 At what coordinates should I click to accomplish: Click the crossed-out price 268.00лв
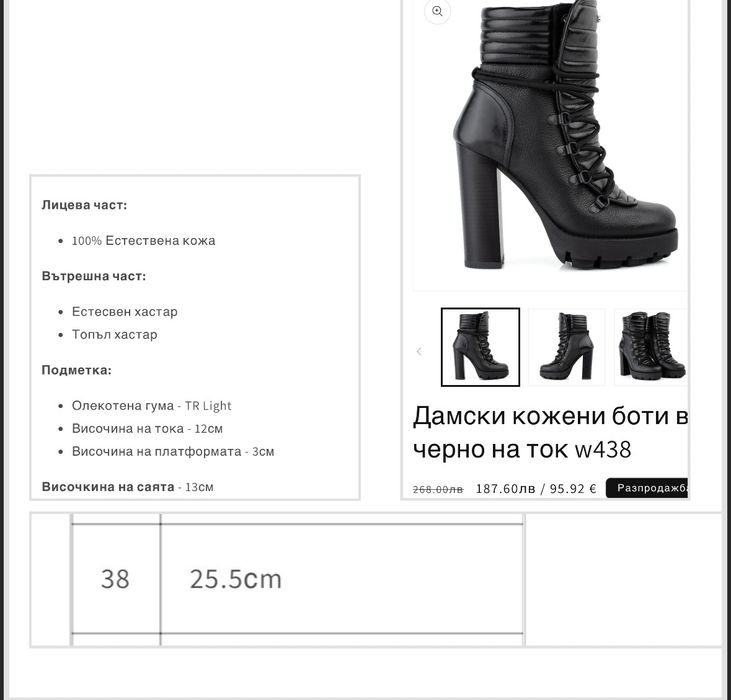[x=438, y=489]
